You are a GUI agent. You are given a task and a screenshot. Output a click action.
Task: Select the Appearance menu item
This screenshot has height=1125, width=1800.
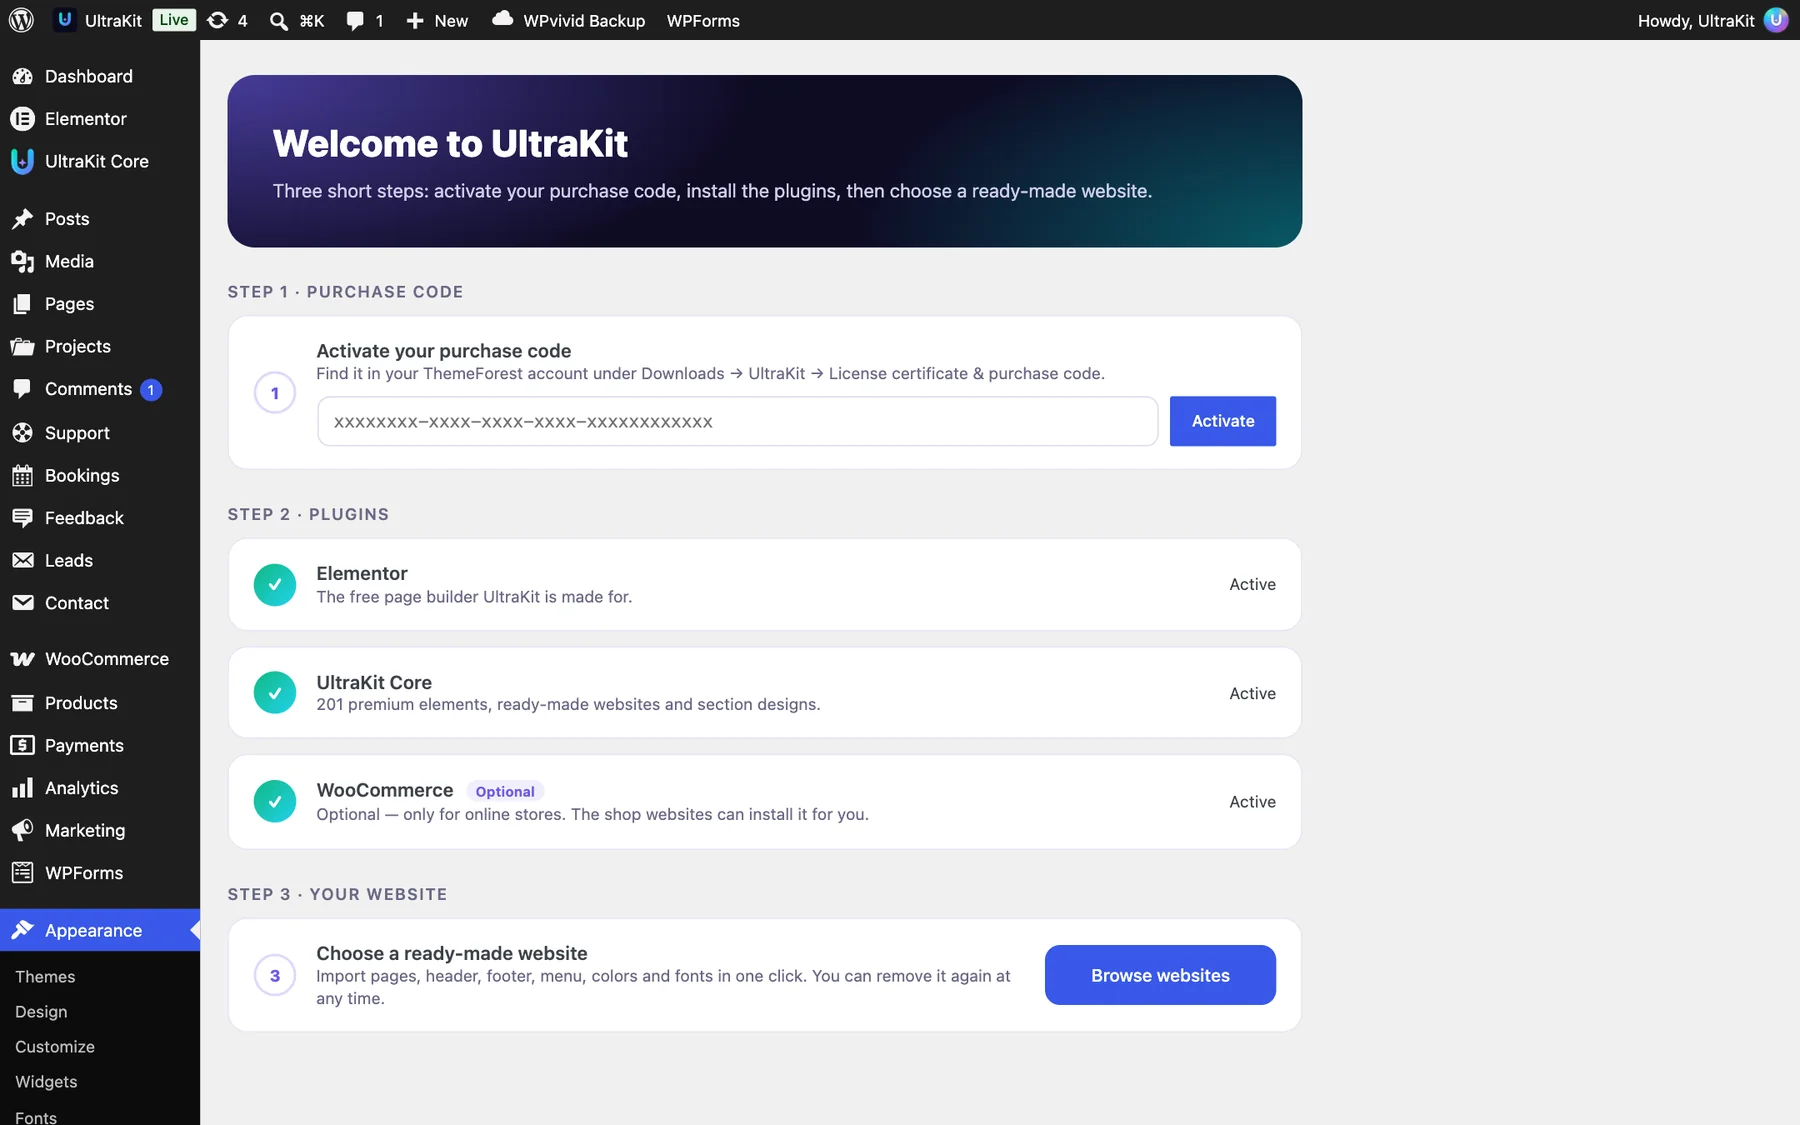tap(100, 930)
